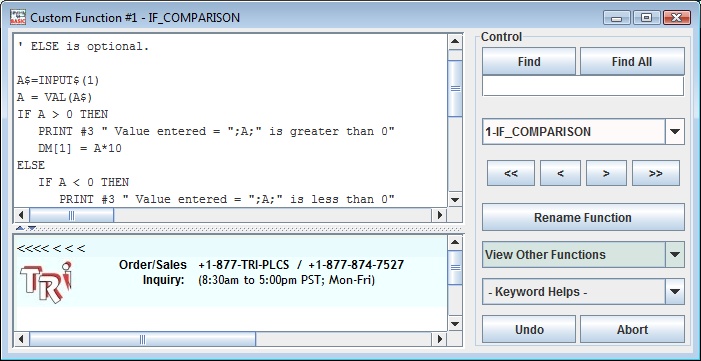Go to next function with > button
Image resolution: width=701 pixels, height=361 pixels.
606,173
